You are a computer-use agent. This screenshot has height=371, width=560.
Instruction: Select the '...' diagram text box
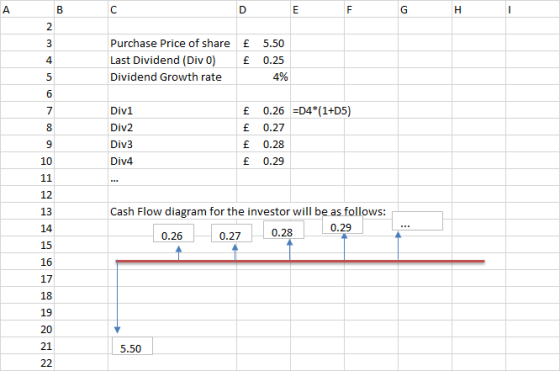(418, 221)
